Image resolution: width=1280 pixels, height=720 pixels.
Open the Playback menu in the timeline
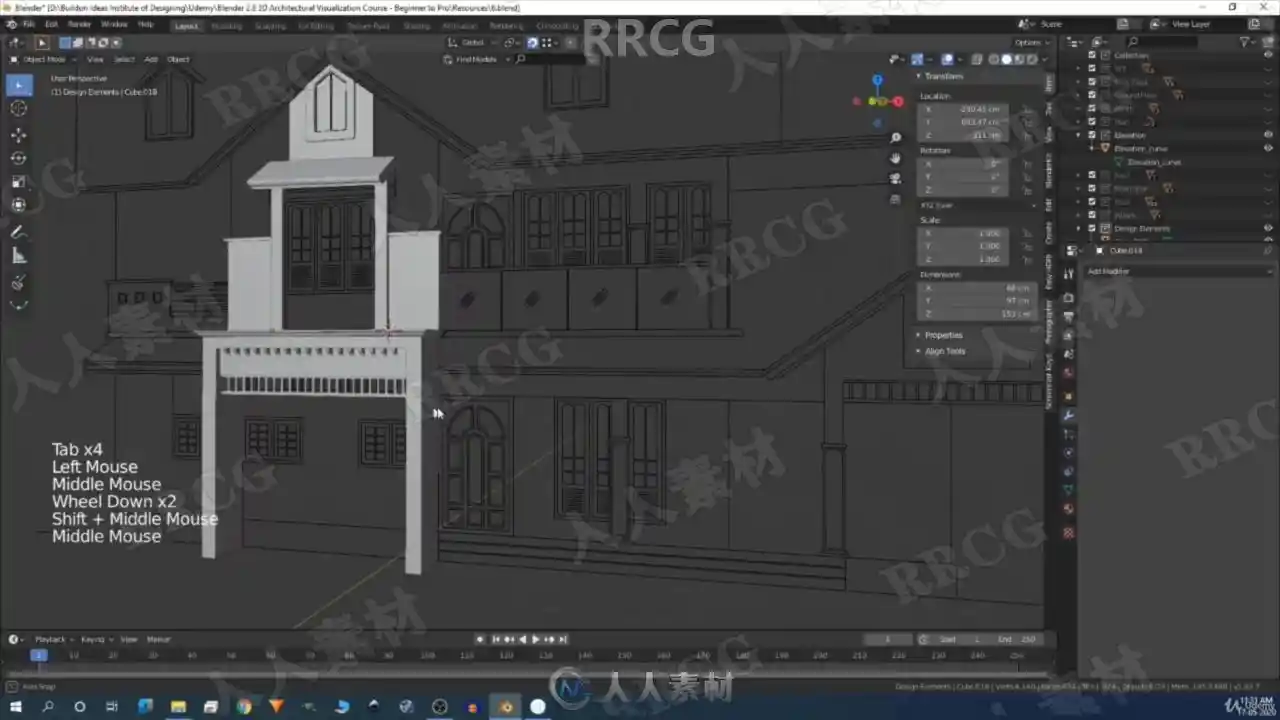[50, 639]
